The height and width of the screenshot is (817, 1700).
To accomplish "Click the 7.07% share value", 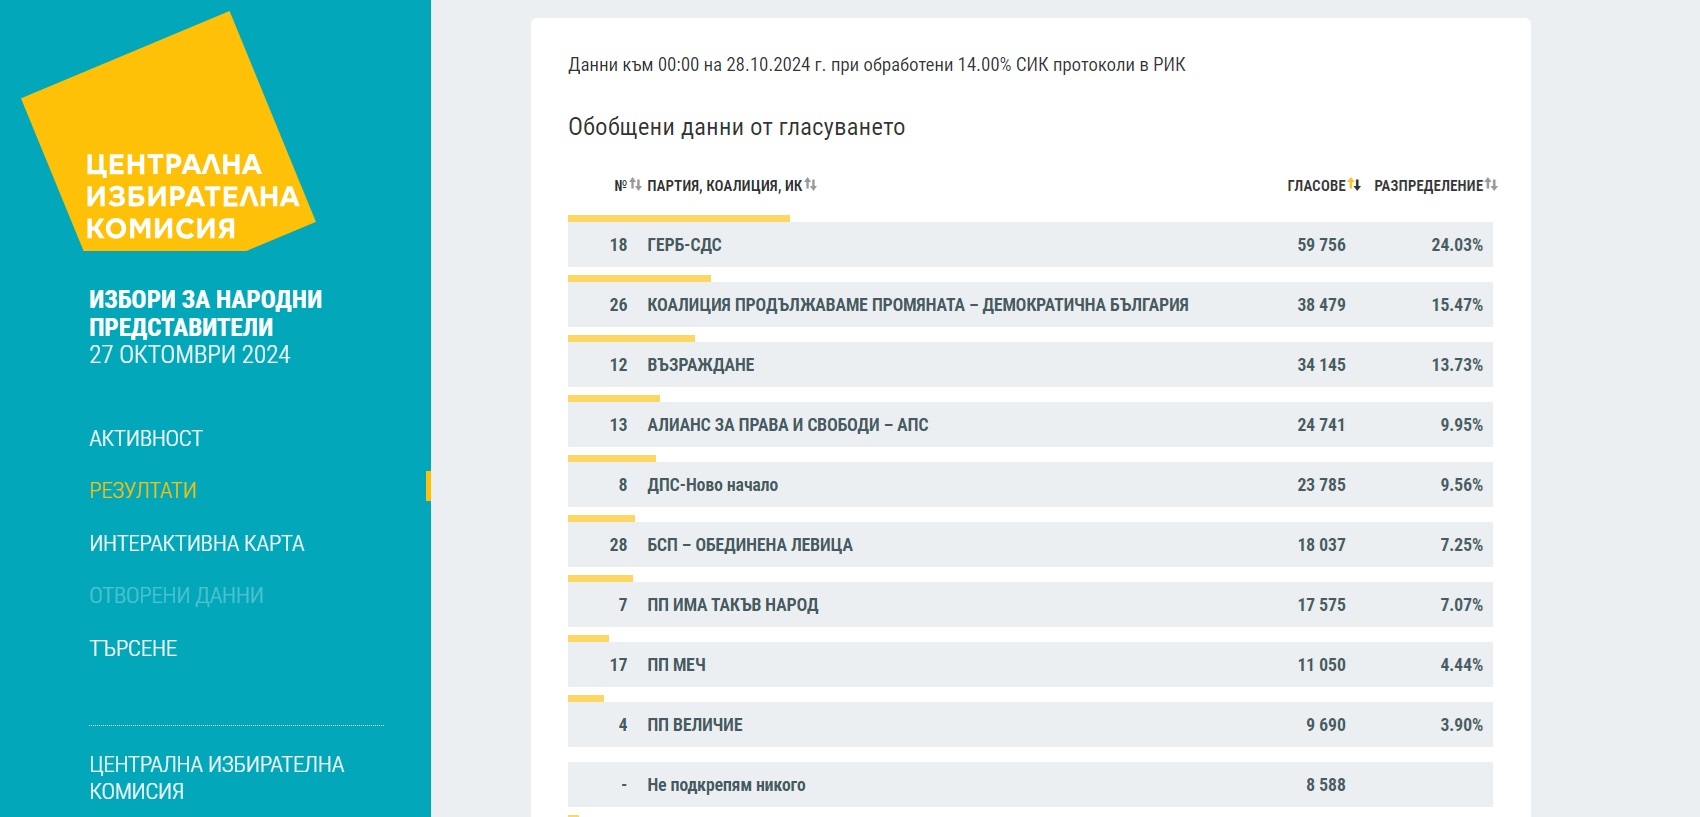I will [x=1461, y=605].
